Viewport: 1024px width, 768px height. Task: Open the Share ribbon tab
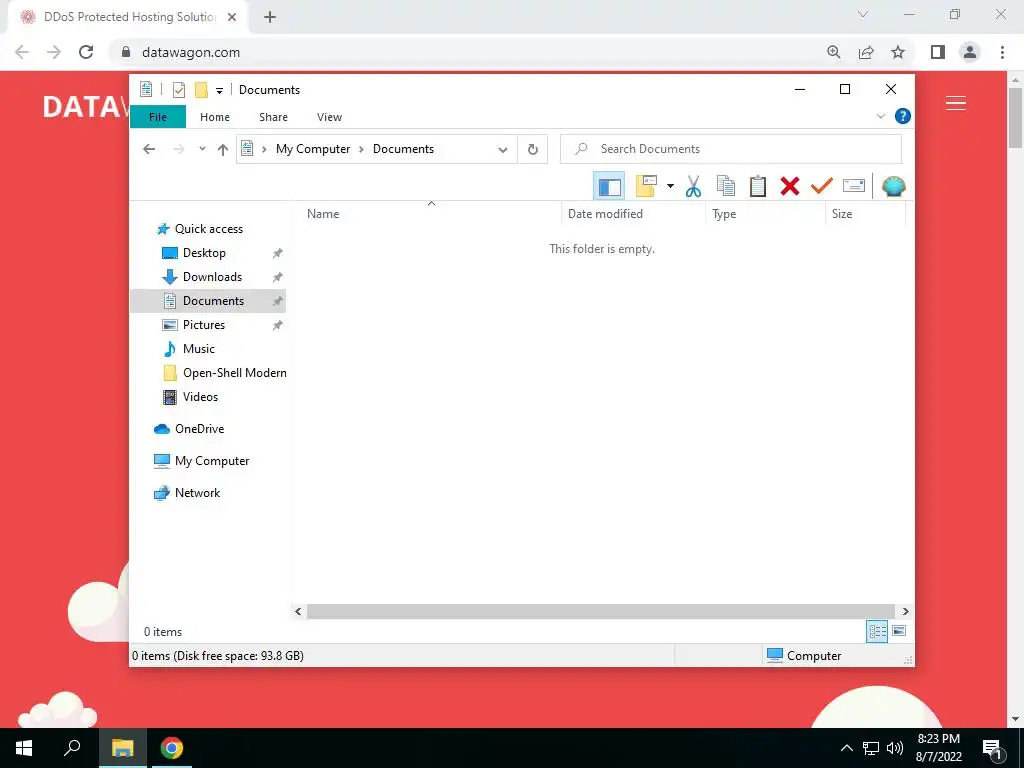coord(273,117)
